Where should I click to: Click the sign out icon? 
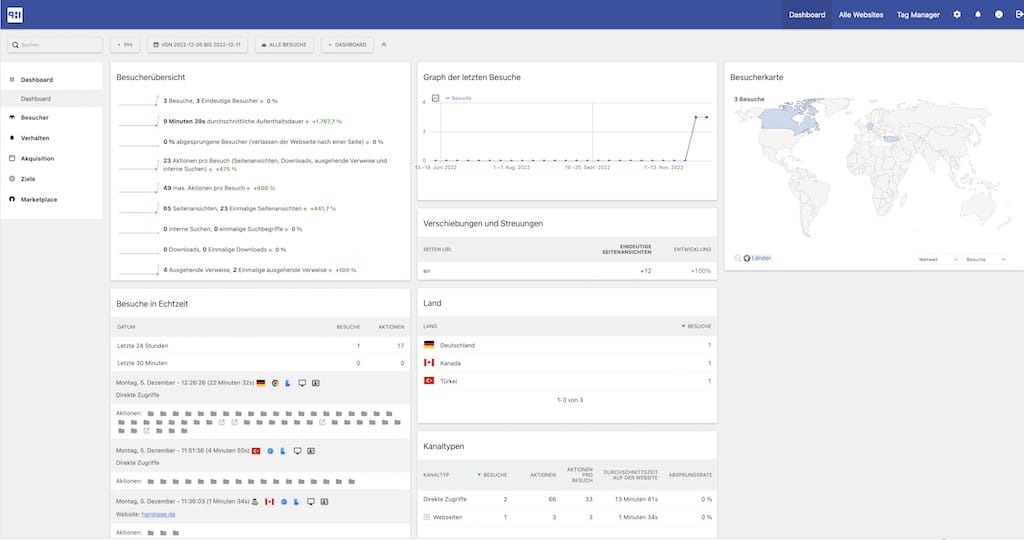(x=1017, y=15)
